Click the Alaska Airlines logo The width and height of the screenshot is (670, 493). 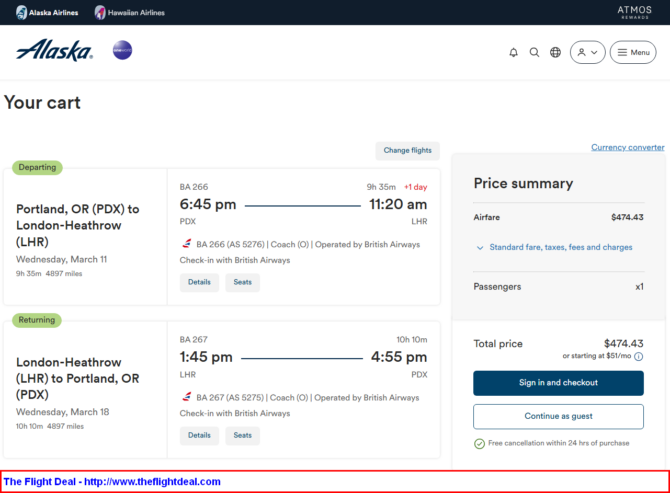(54, 51)
